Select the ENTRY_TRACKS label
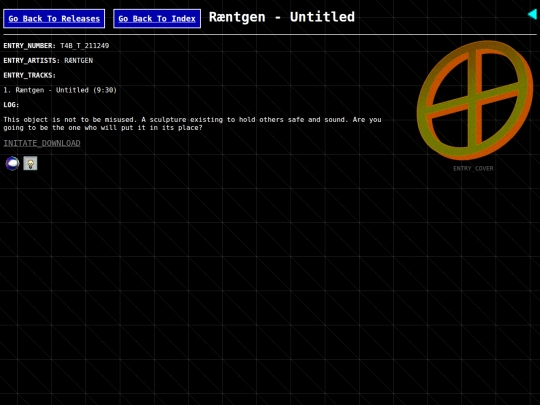 [x=29, y=75]
